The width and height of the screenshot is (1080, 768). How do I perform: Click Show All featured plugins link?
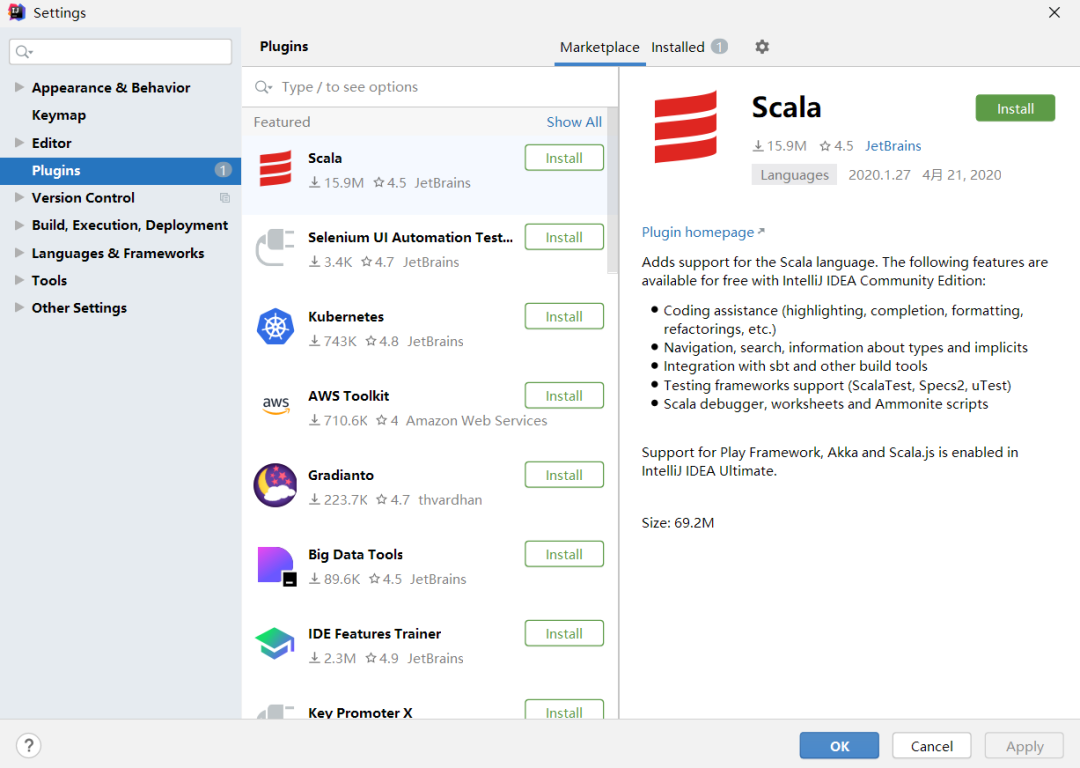(x=574, y=122)
